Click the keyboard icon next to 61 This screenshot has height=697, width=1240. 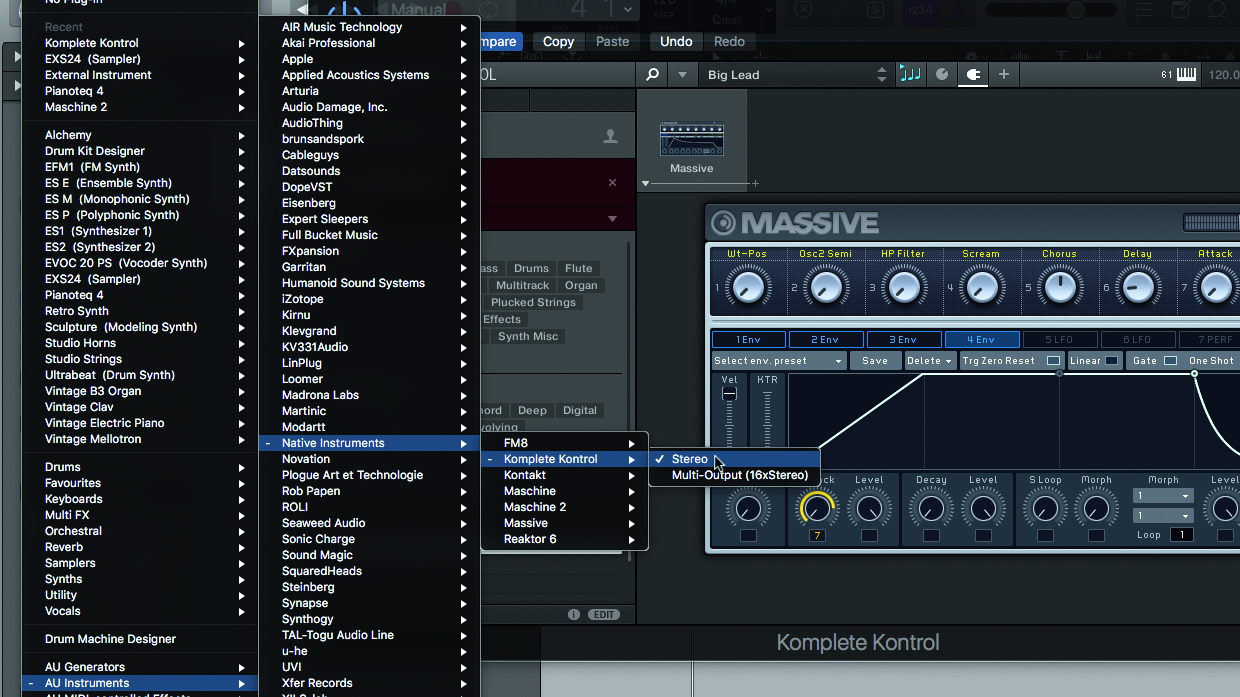[x=1187, y=75]
